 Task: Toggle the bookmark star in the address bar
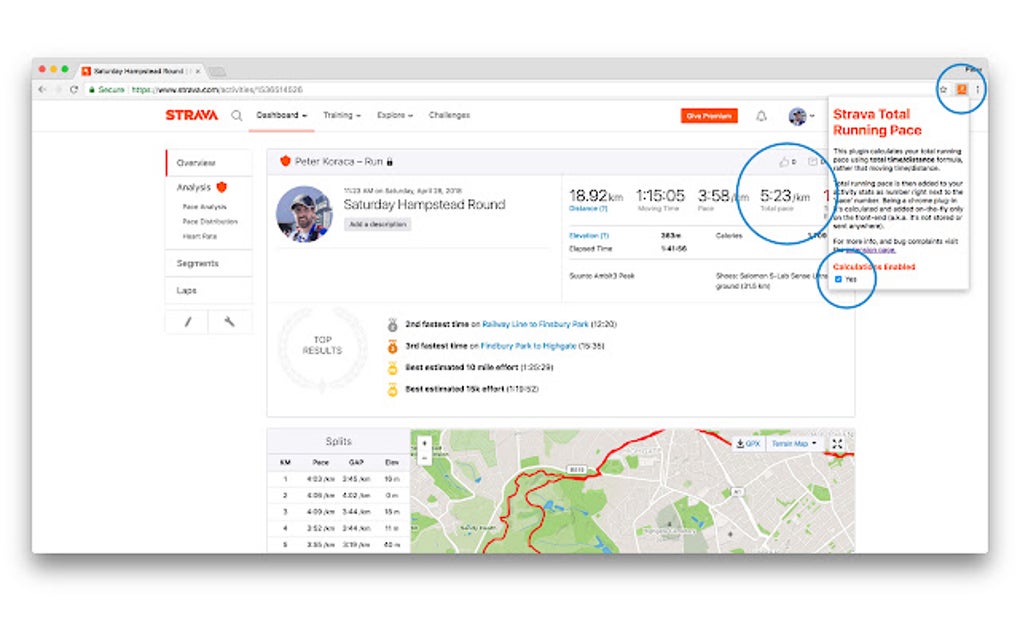[942, 89]
